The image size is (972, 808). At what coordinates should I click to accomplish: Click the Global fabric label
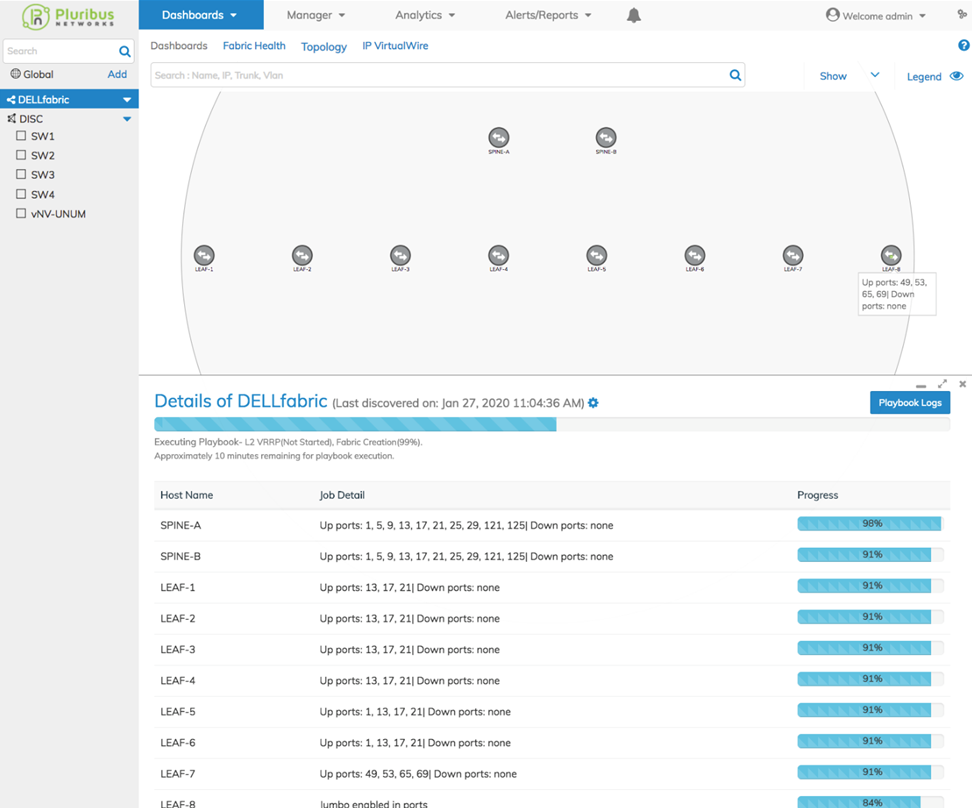38,74
